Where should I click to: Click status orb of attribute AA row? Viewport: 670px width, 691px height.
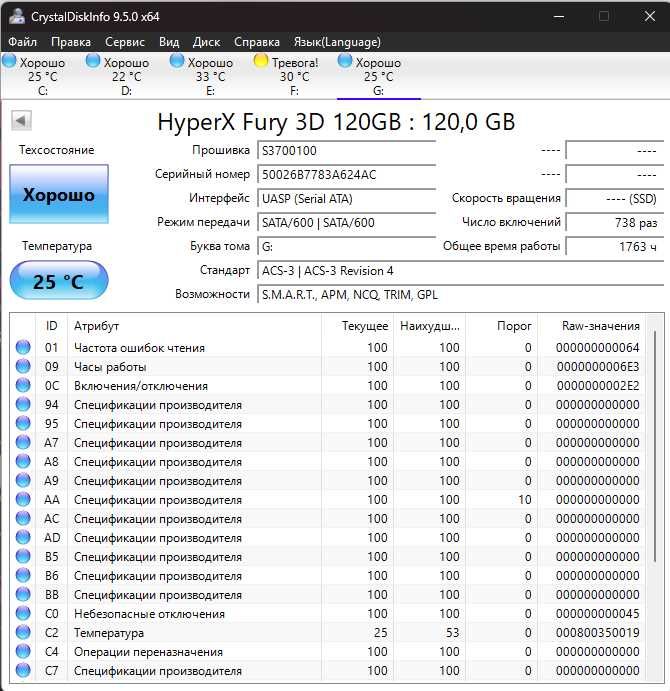(23, 499)
